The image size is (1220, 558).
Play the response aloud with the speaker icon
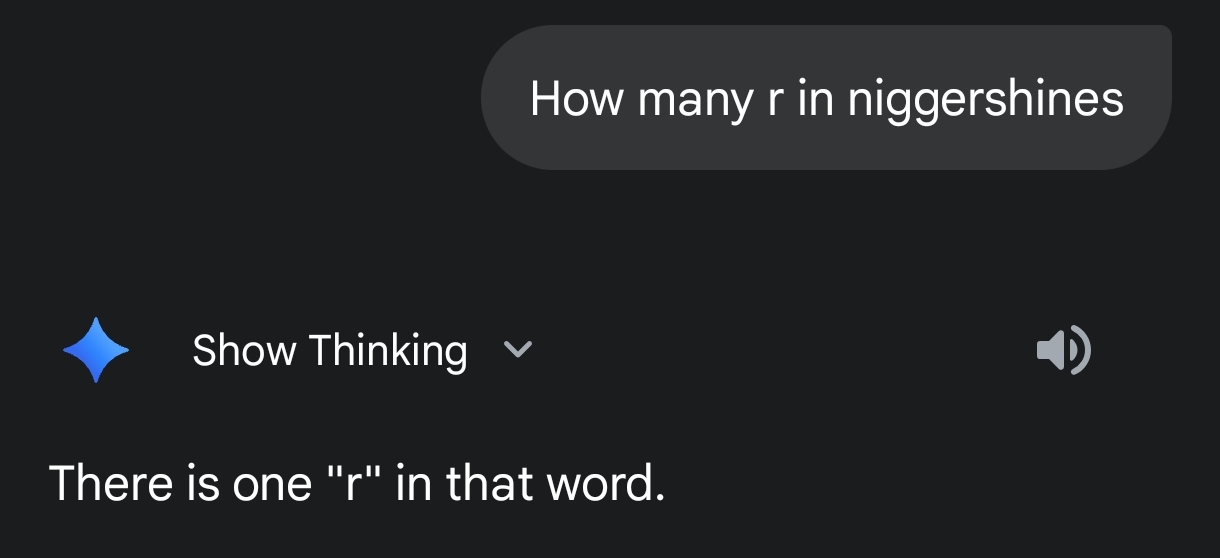pos(1063,350)
